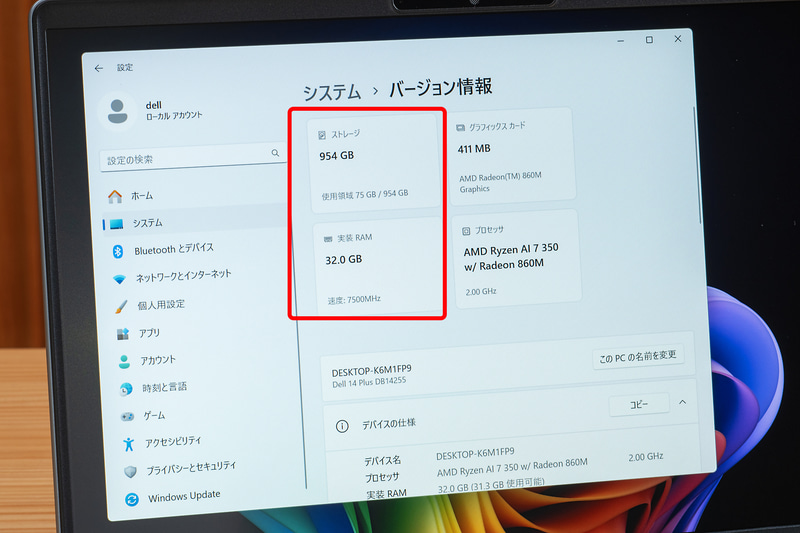Click この PC の名前を変更 button
This screenshot has height=533, width=800.
[638, 357]
